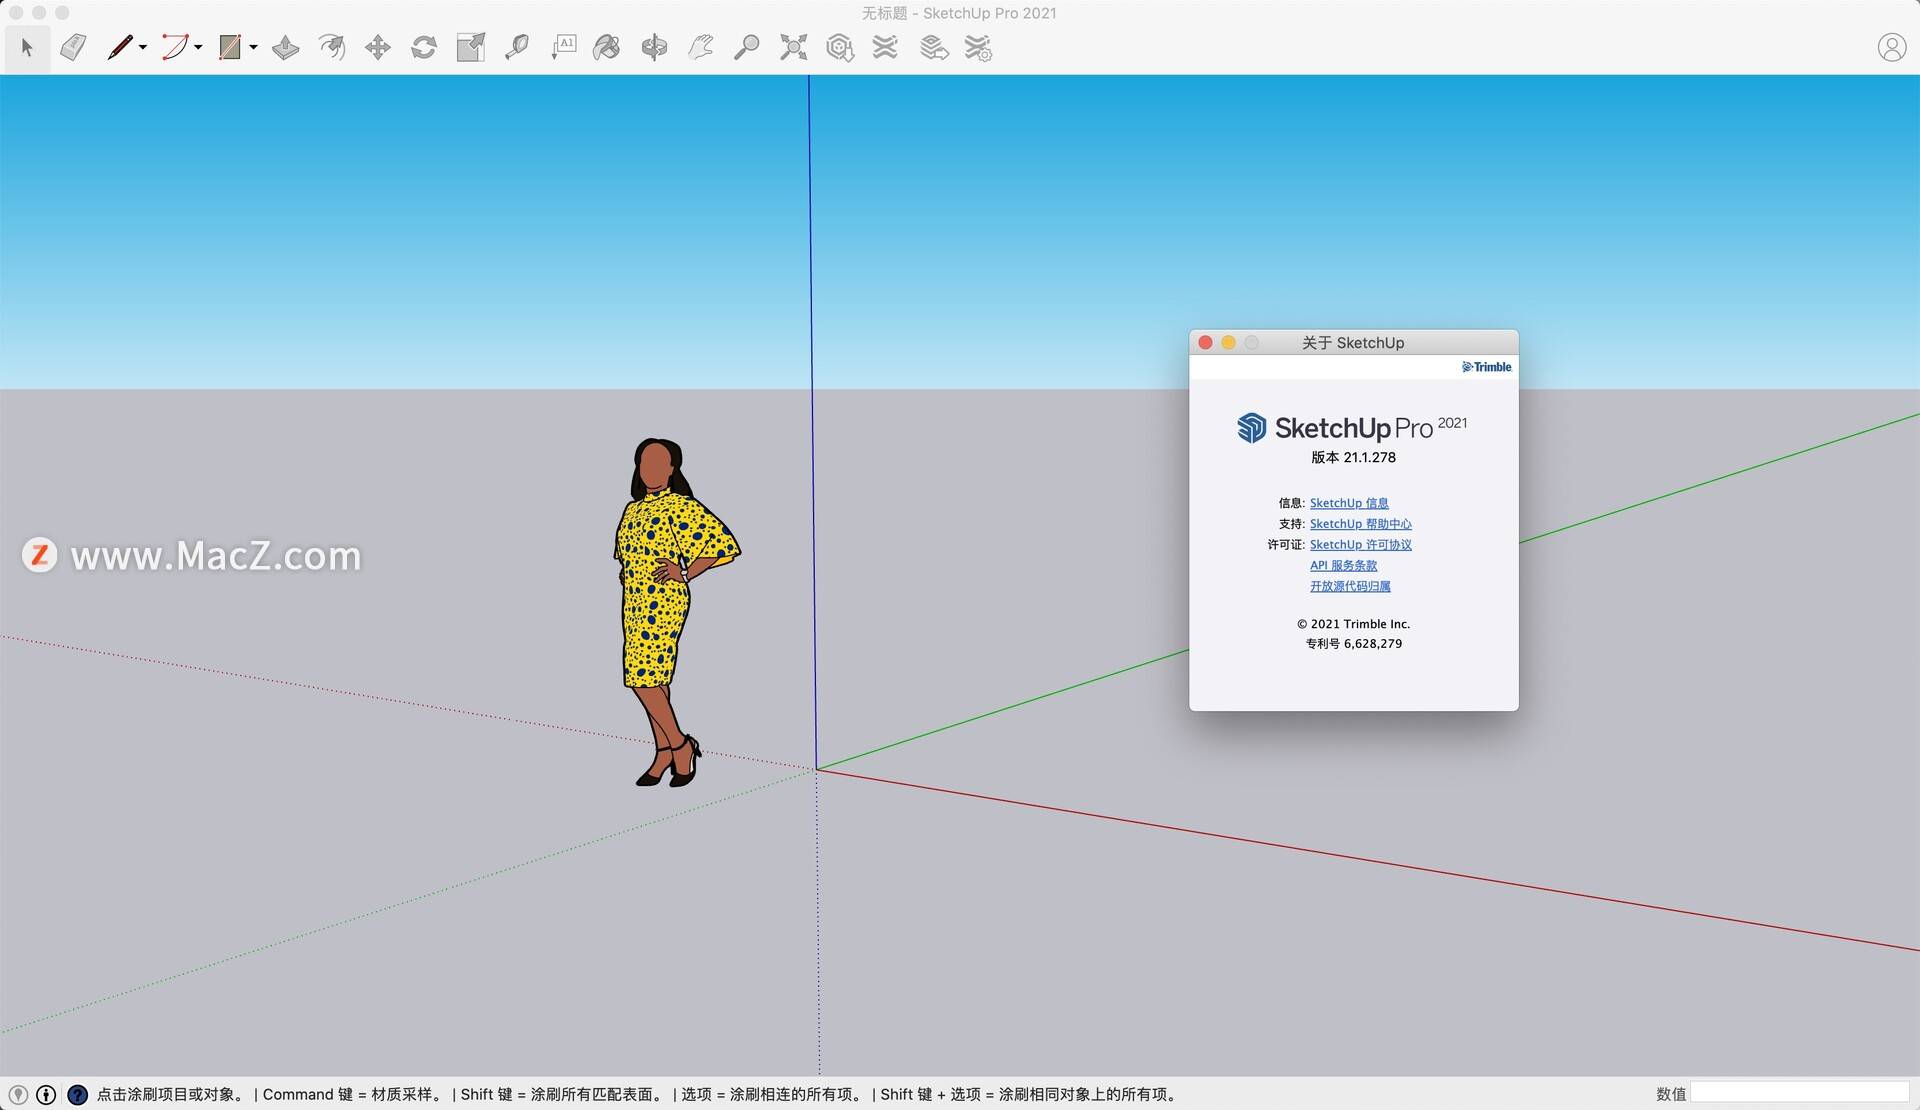Image resolution: width=1920 pixels, height=1110 pixels.
Task: Minimize the 关于 SketchUp dialog
Action: click(1228, 342)
